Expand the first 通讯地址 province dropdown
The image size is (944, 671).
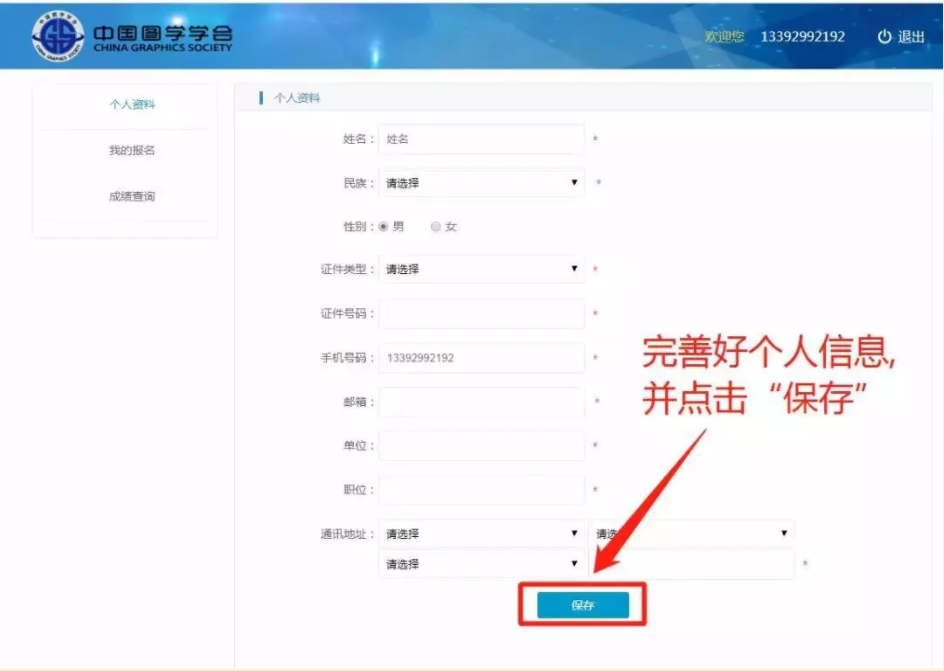tap(481, 534)
